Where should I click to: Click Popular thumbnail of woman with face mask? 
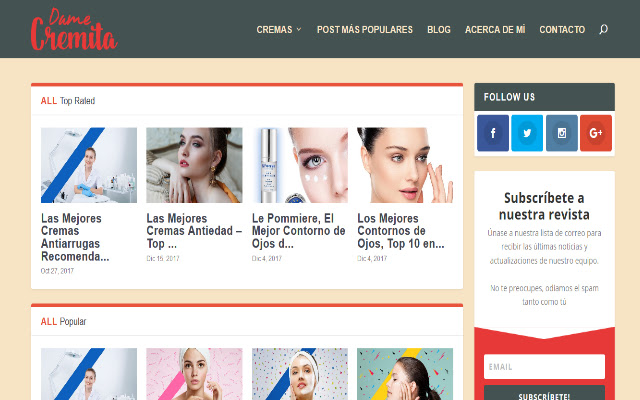tap(300, 374)
